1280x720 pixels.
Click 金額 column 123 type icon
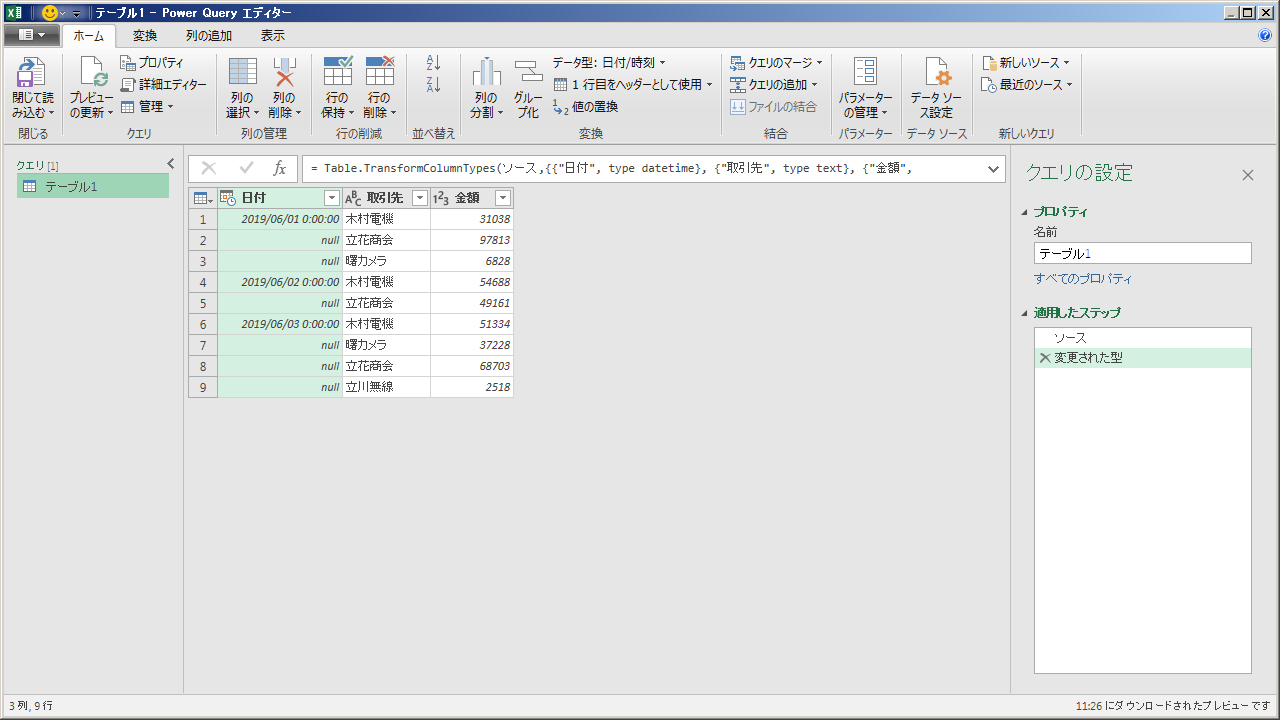point(441,198)
